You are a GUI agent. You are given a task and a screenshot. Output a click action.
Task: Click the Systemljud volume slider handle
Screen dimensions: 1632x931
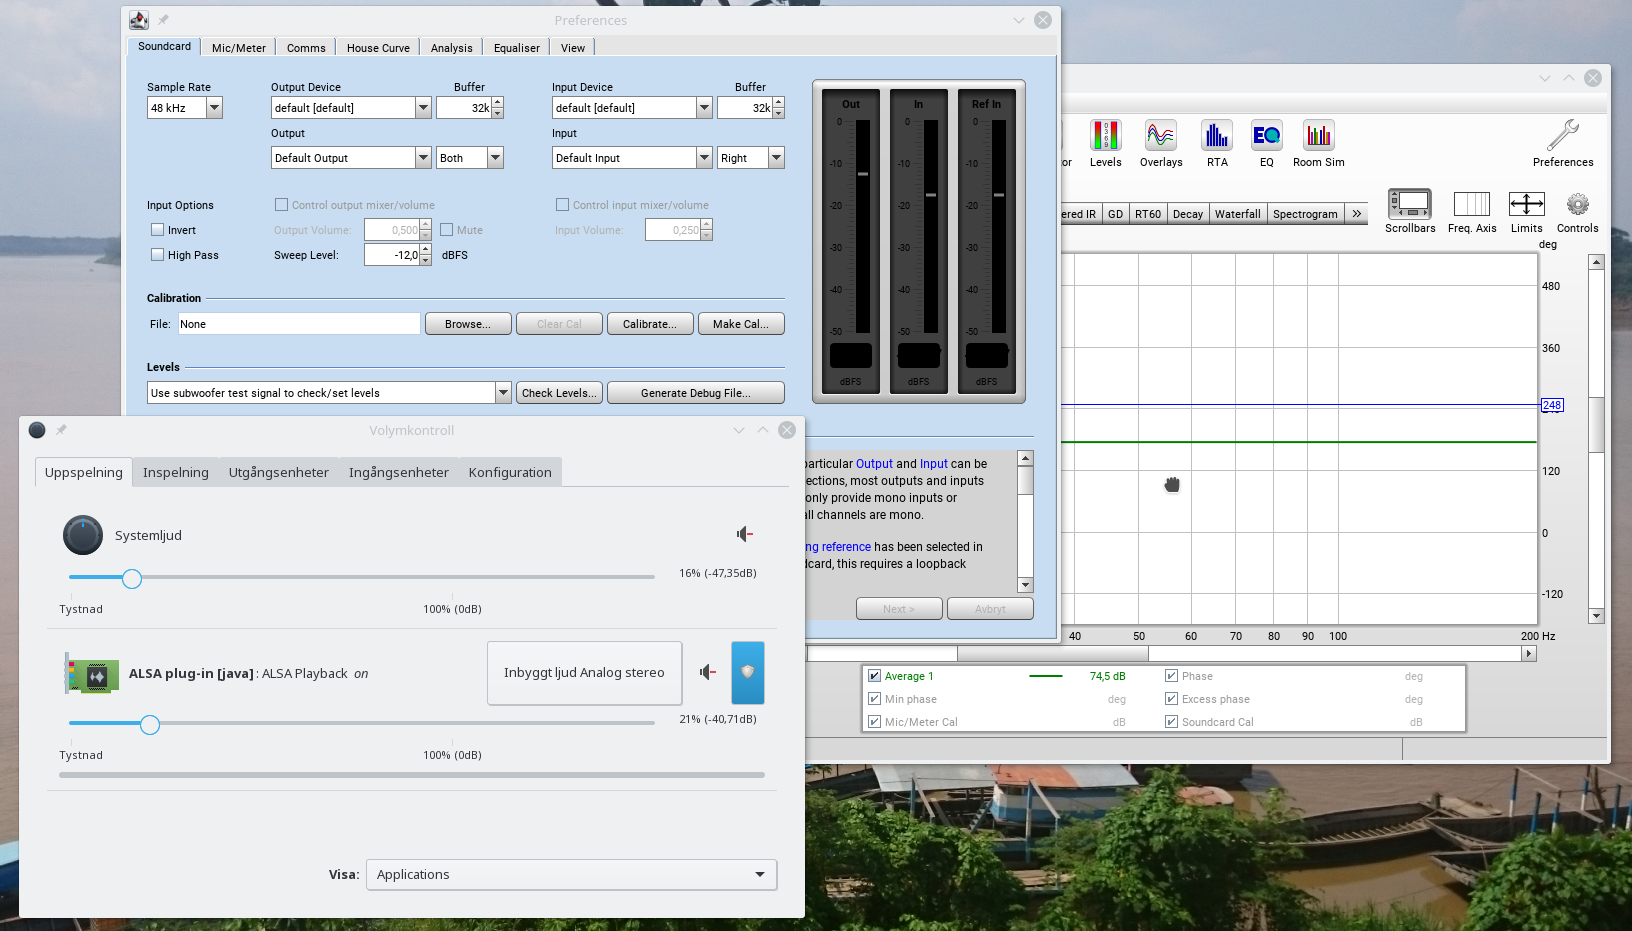(x=132, y=578)
